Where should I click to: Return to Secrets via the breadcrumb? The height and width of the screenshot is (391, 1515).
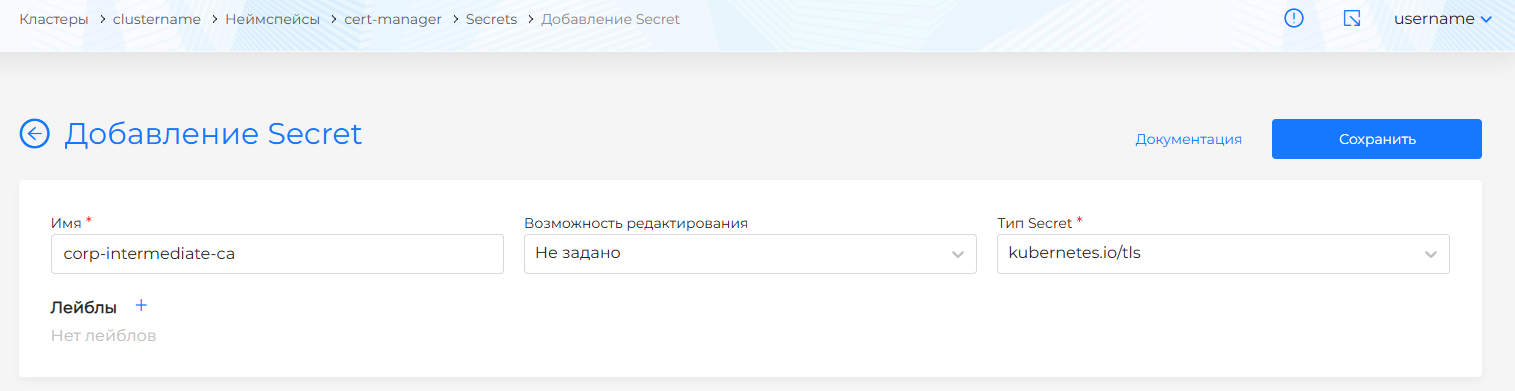[491, 19]
